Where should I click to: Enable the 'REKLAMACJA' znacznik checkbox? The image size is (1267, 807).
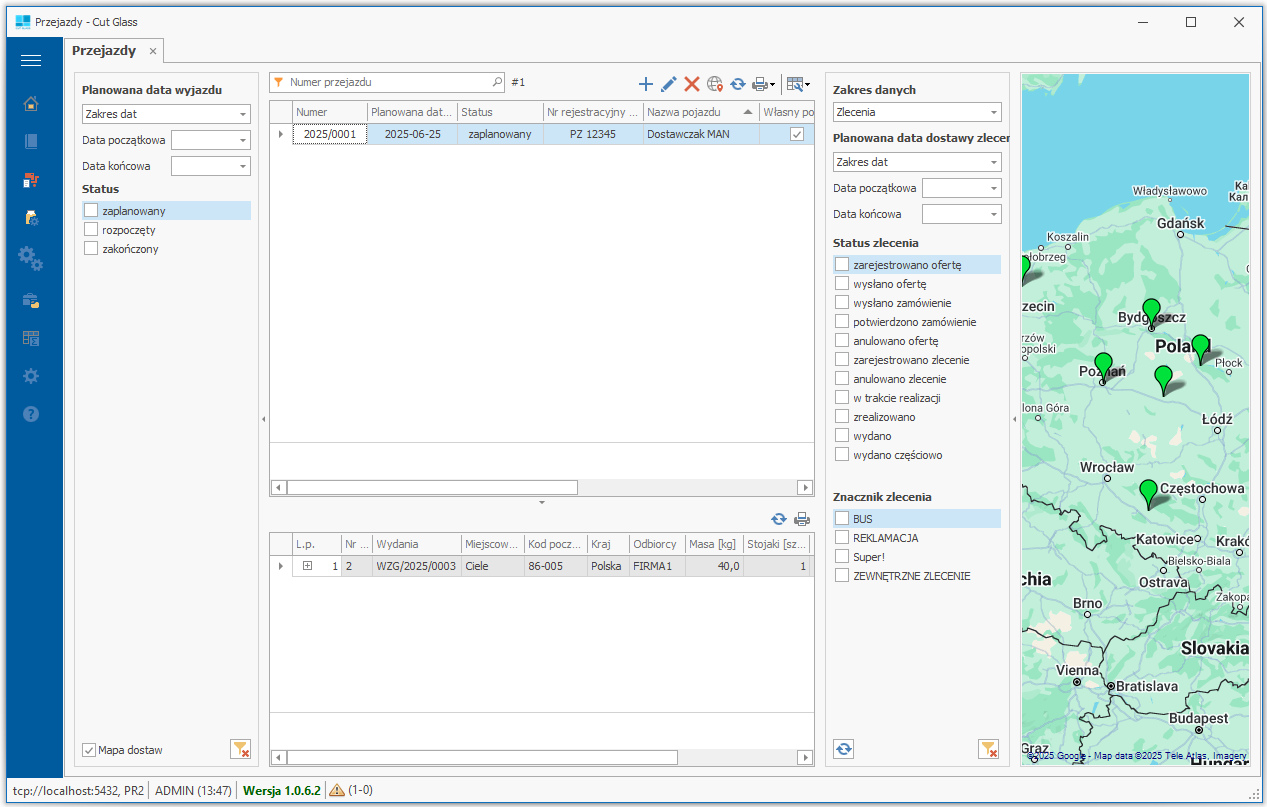842,538
